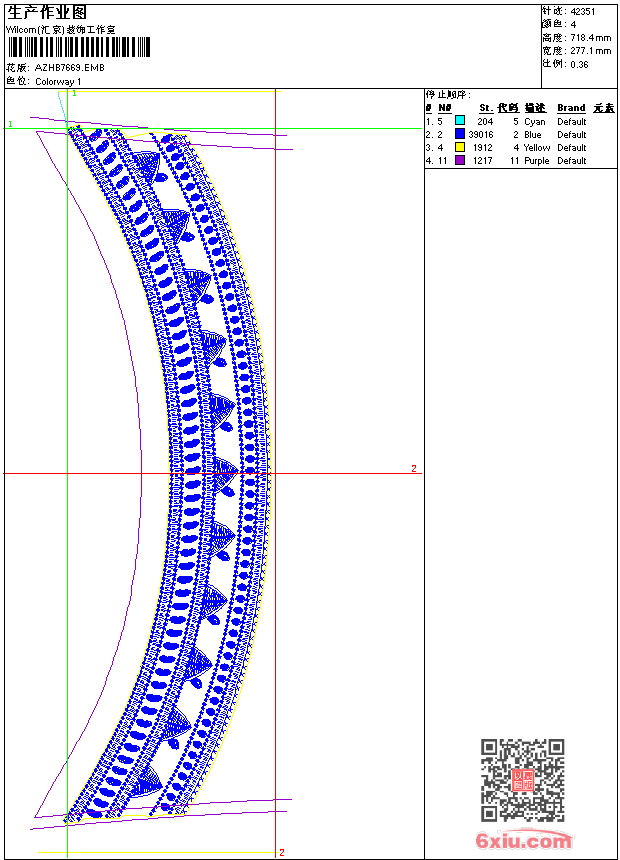
Task: Select the Cyan description cell
Action: point(534,122)
